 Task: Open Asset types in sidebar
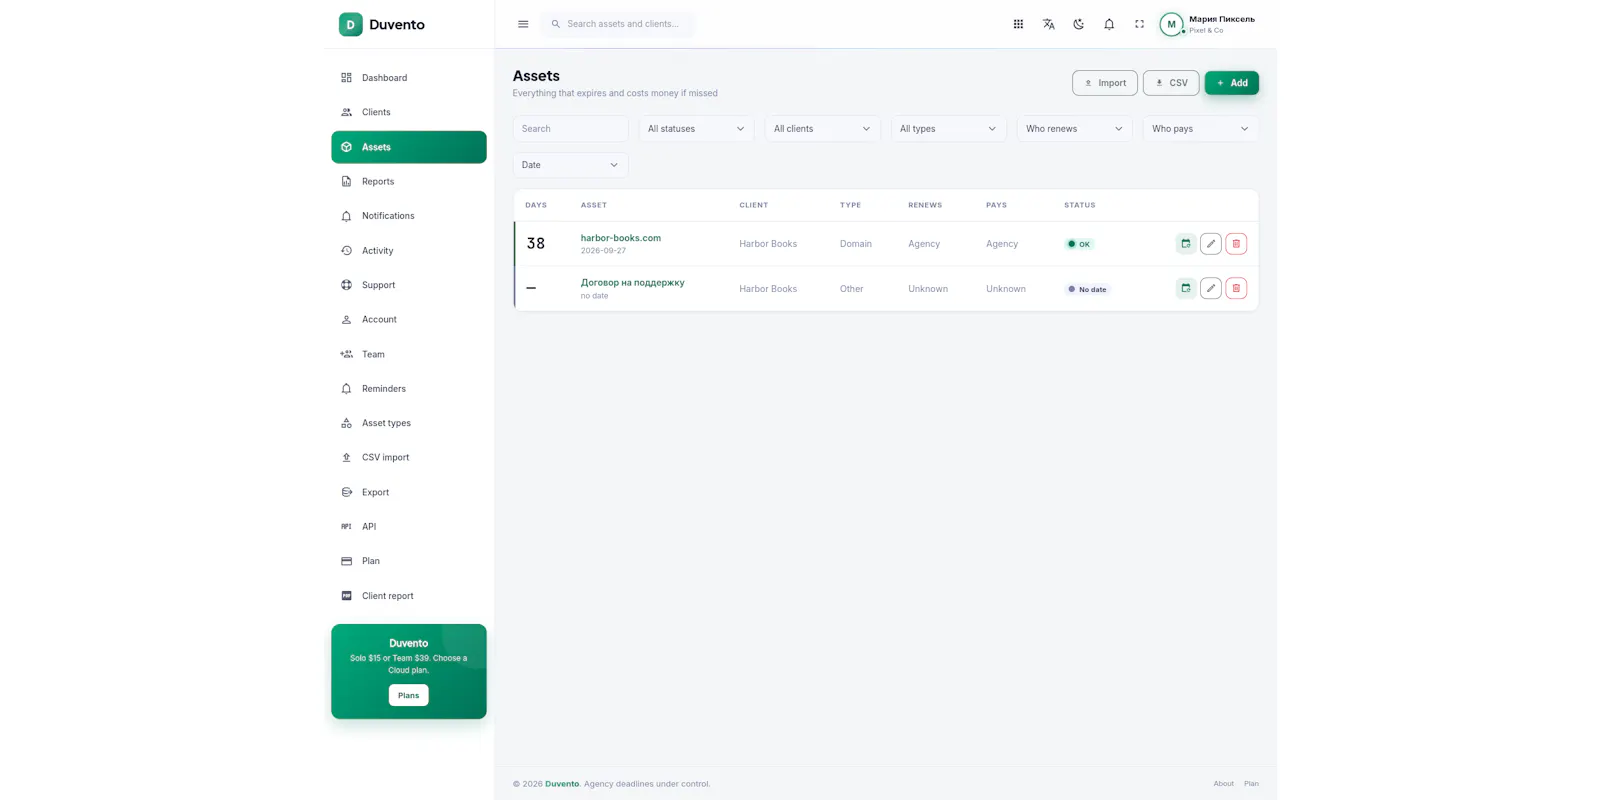tap(409, 423)
